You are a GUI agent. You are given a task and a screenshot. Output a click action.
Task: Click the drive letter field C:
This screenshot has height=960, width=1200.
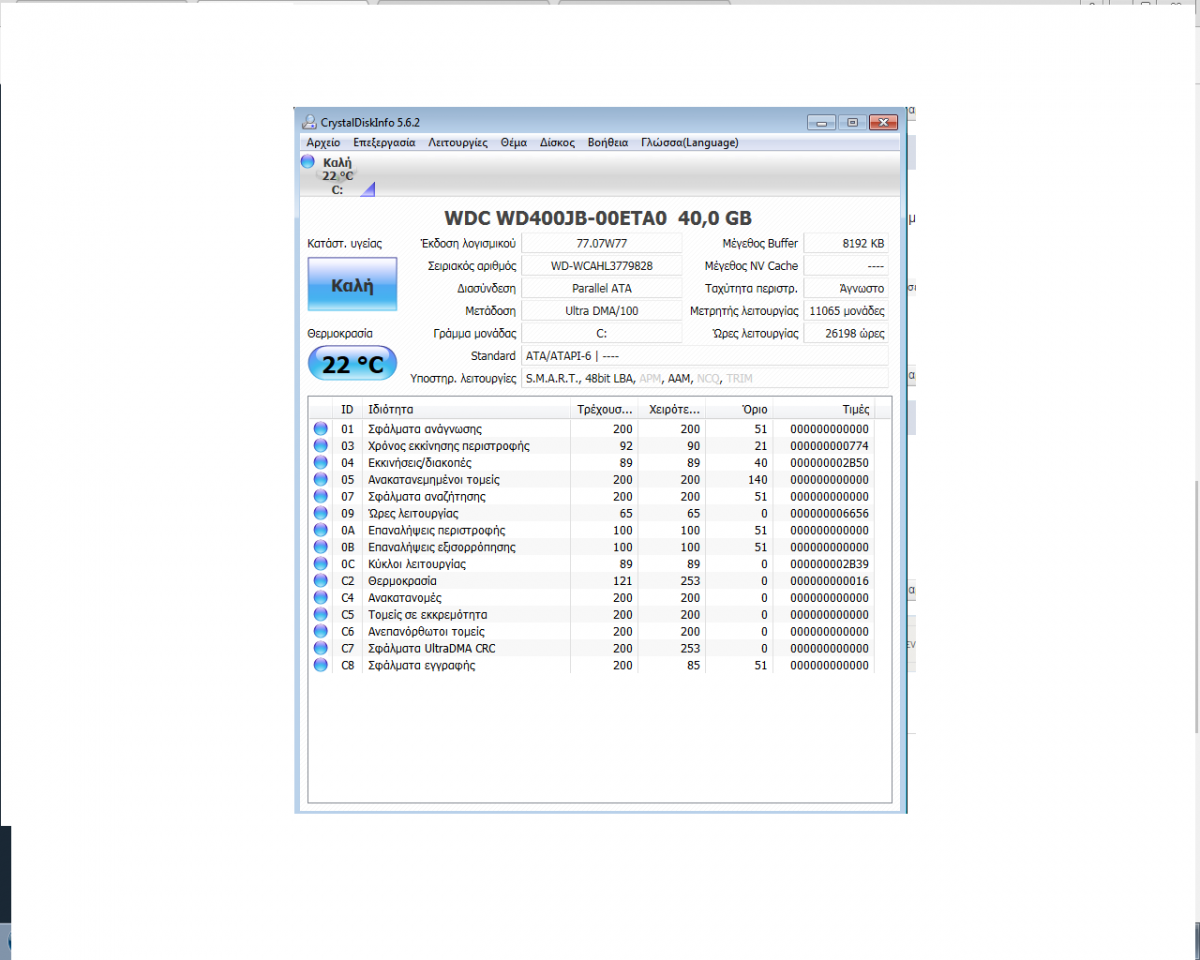click(x=601, y=333)
